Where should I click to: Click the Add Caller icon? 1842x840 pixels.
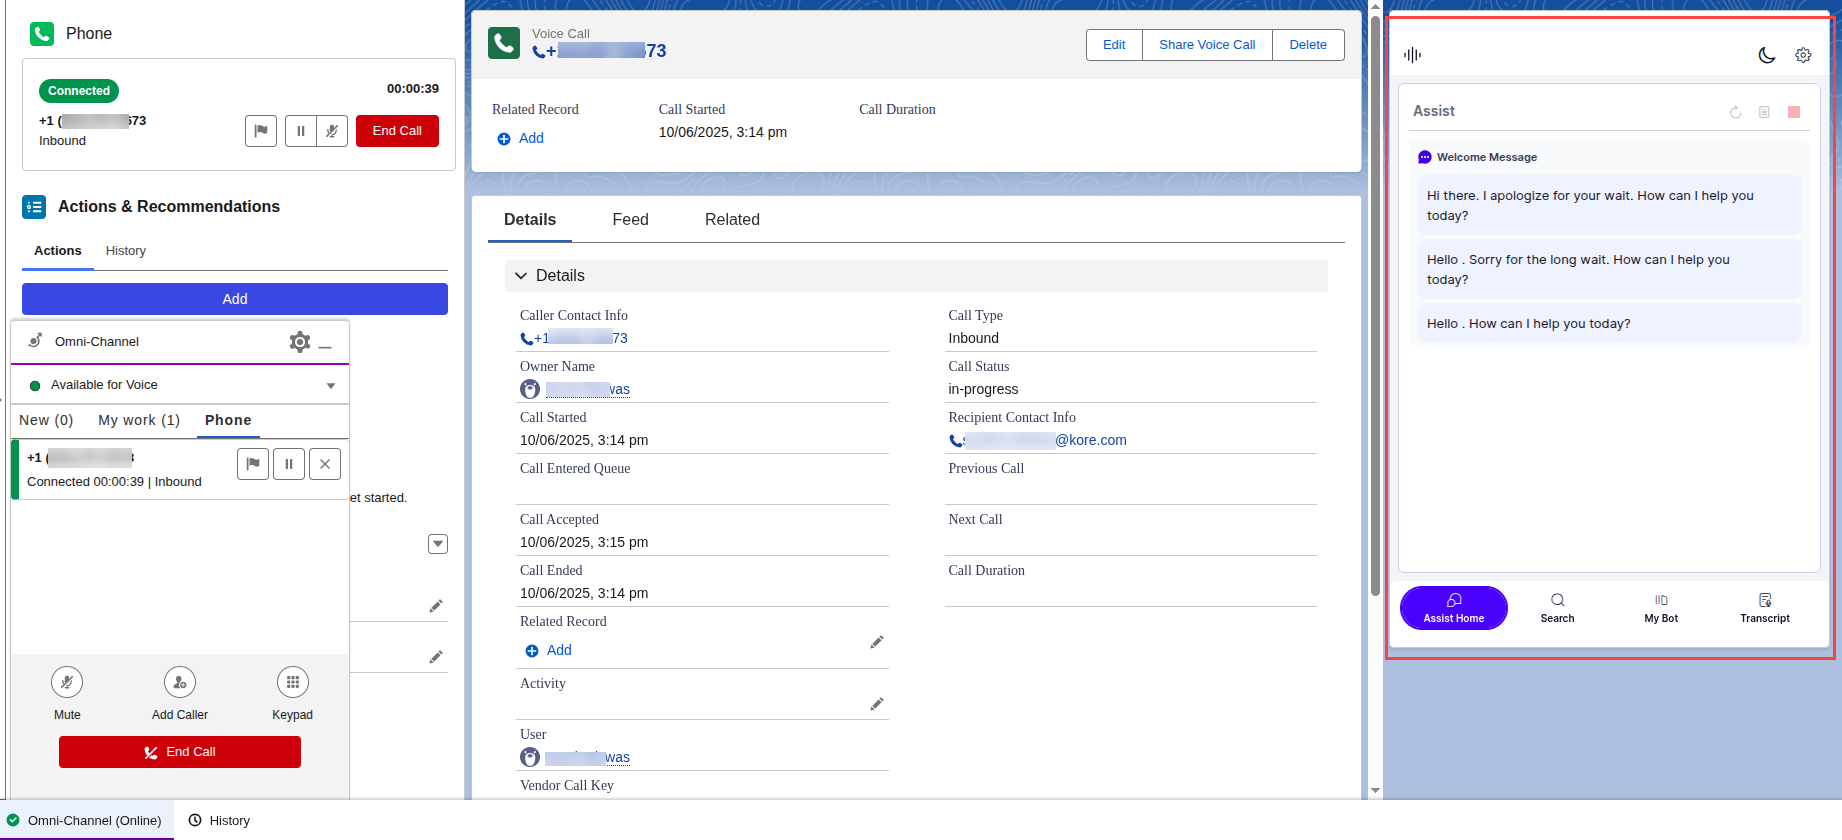(x=180, y=683)
